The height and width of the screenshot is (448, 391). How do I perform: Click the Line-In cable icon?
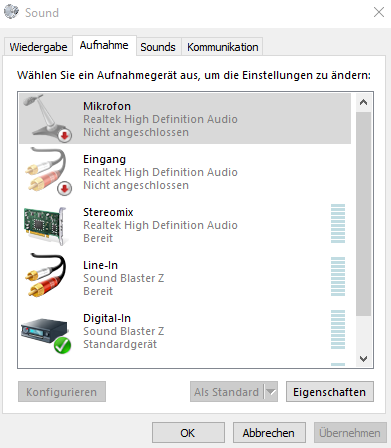tap(47, 275)
